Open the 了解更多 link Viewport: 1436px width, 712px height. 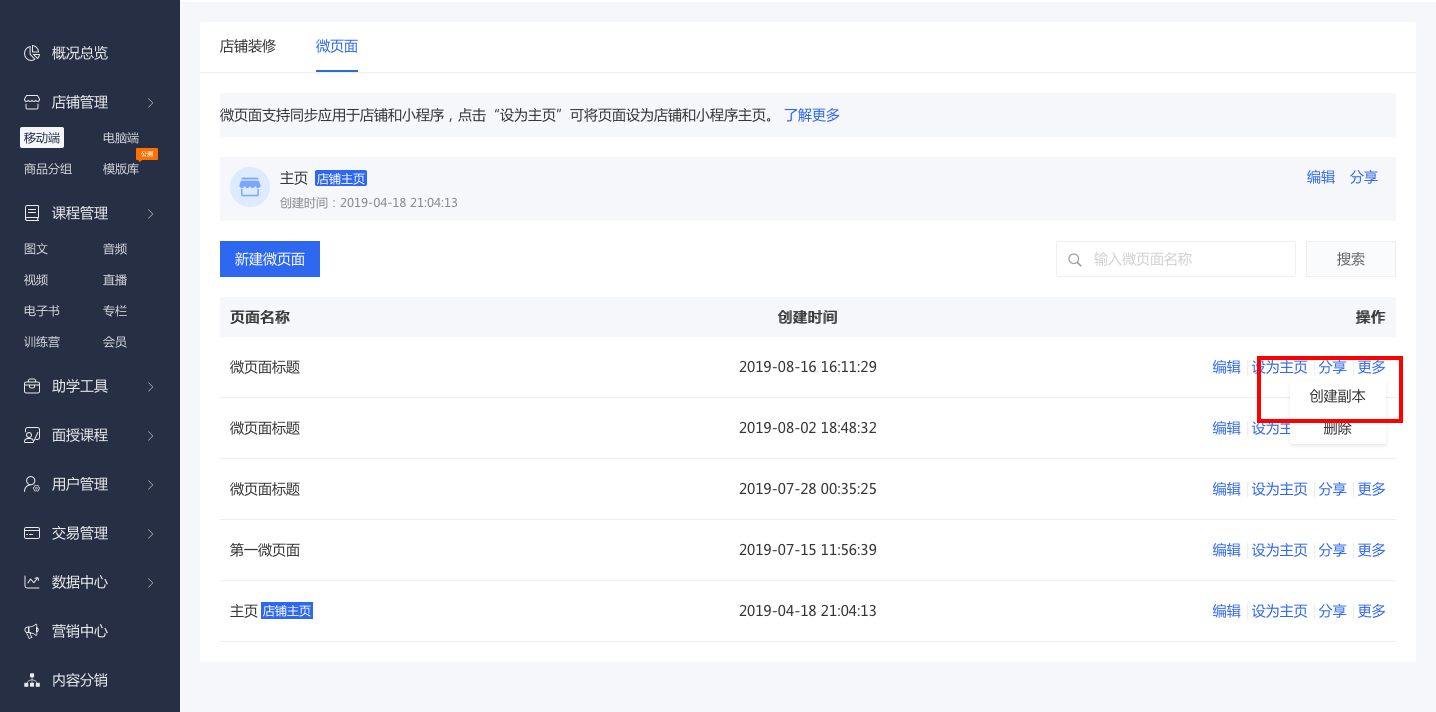(x=812, y=115)
